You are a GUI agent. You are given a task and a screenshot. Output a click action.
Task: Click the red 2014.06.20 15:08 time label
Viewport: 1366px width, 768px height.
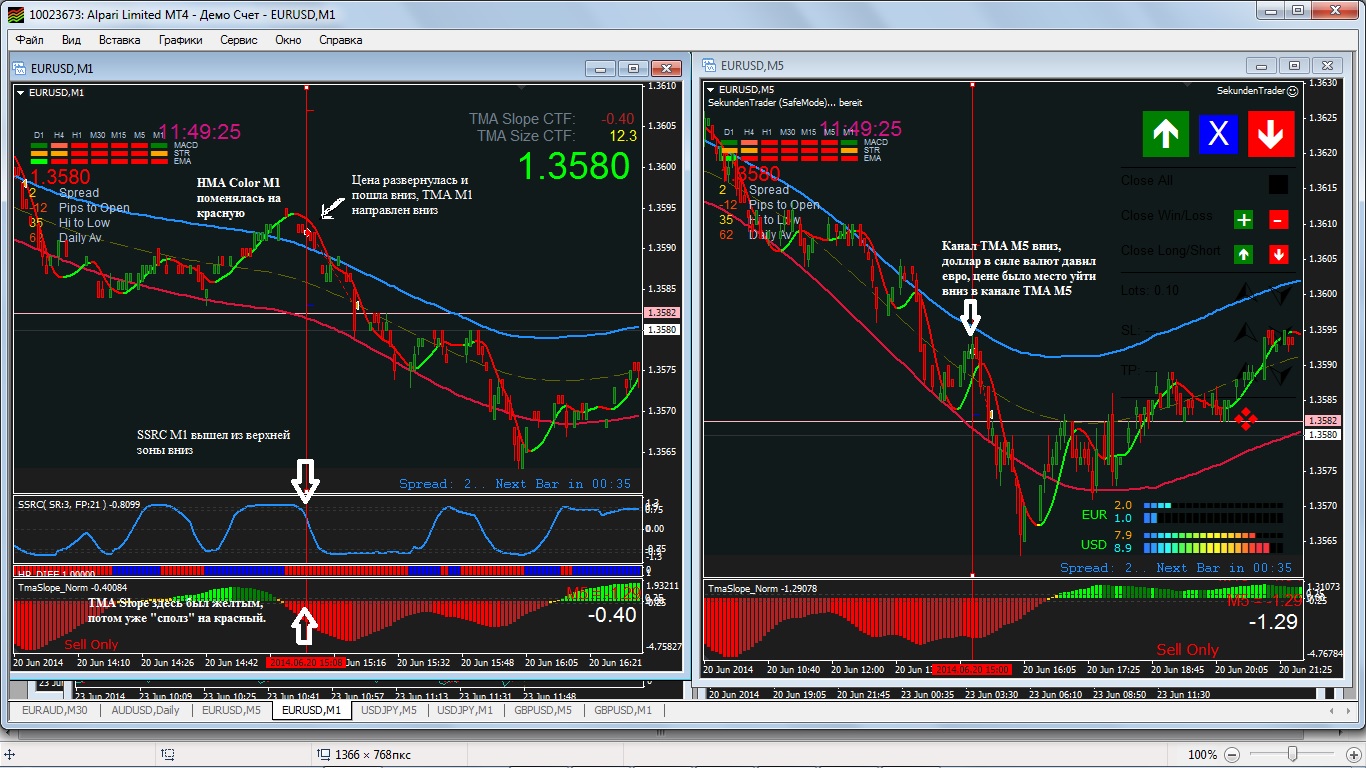tap(306, 662)
